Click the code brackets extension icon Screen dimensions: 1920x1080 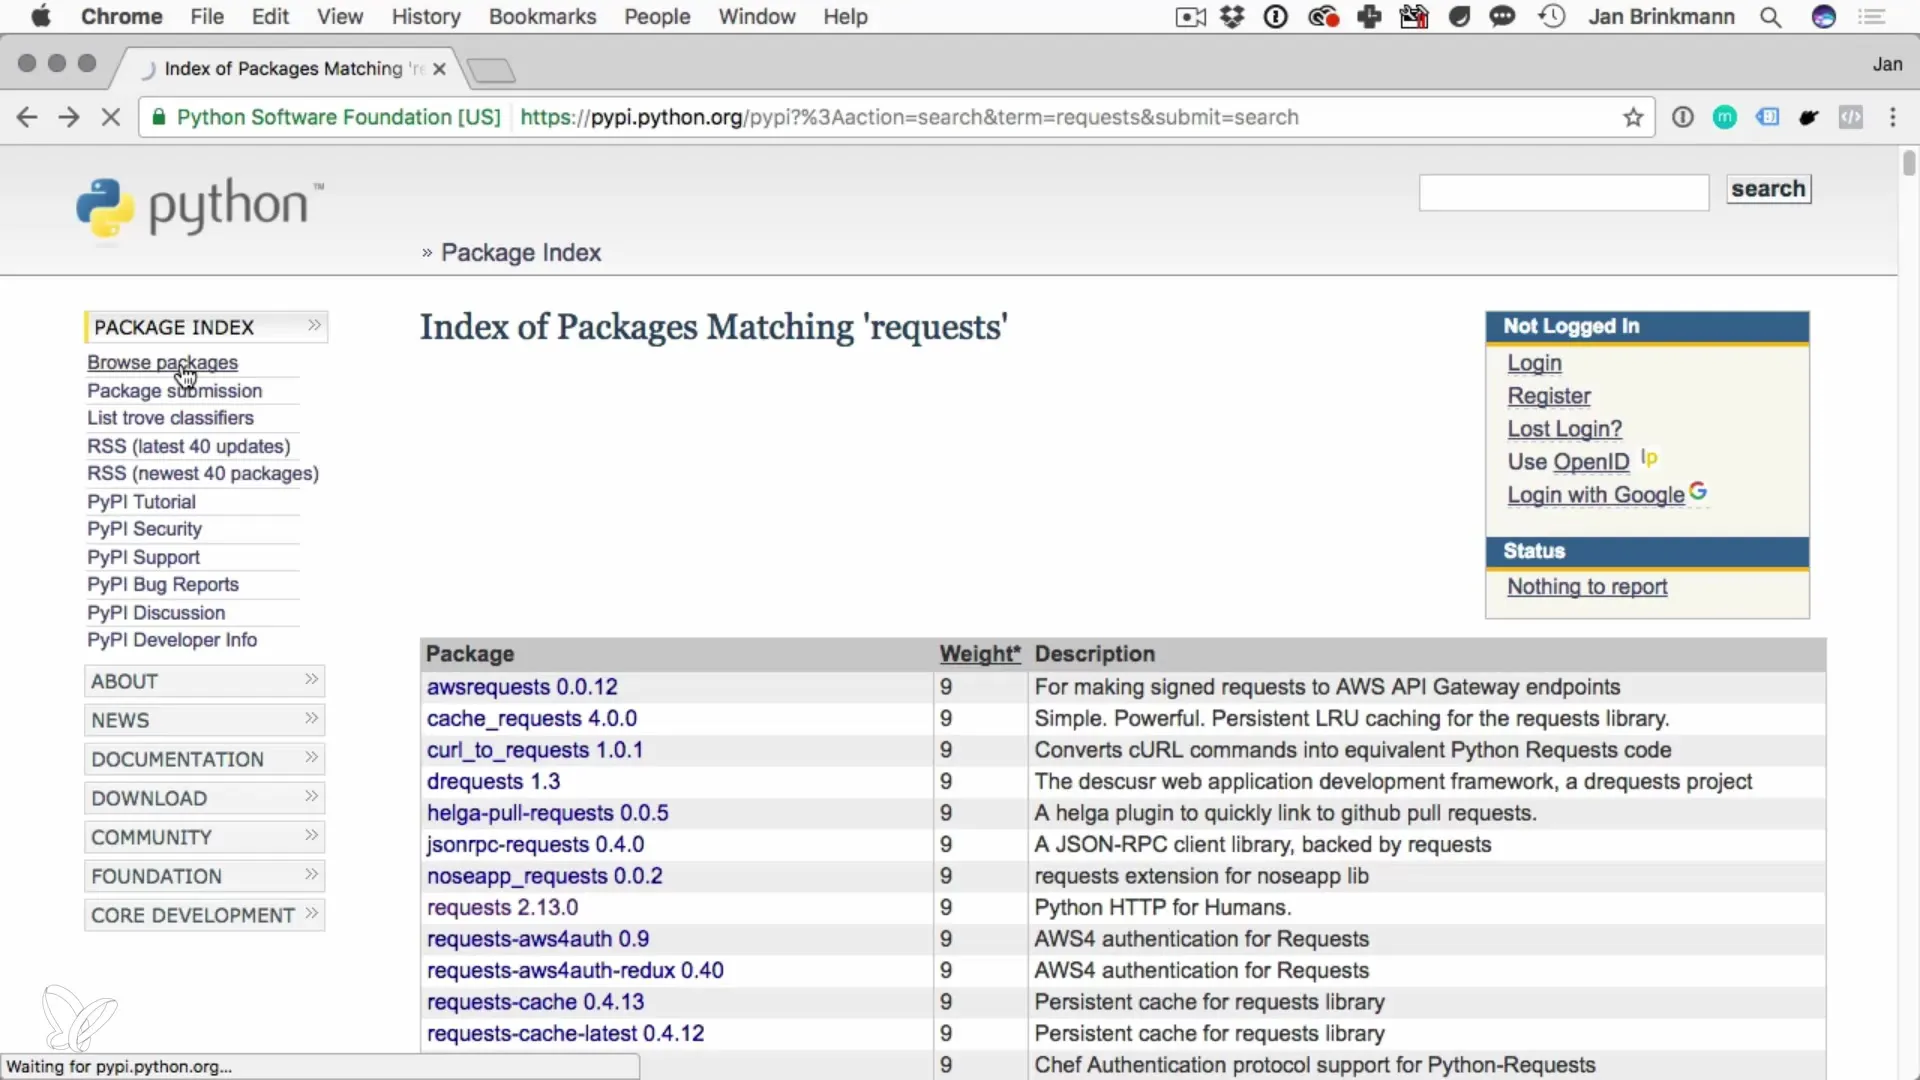point(1851,117)
